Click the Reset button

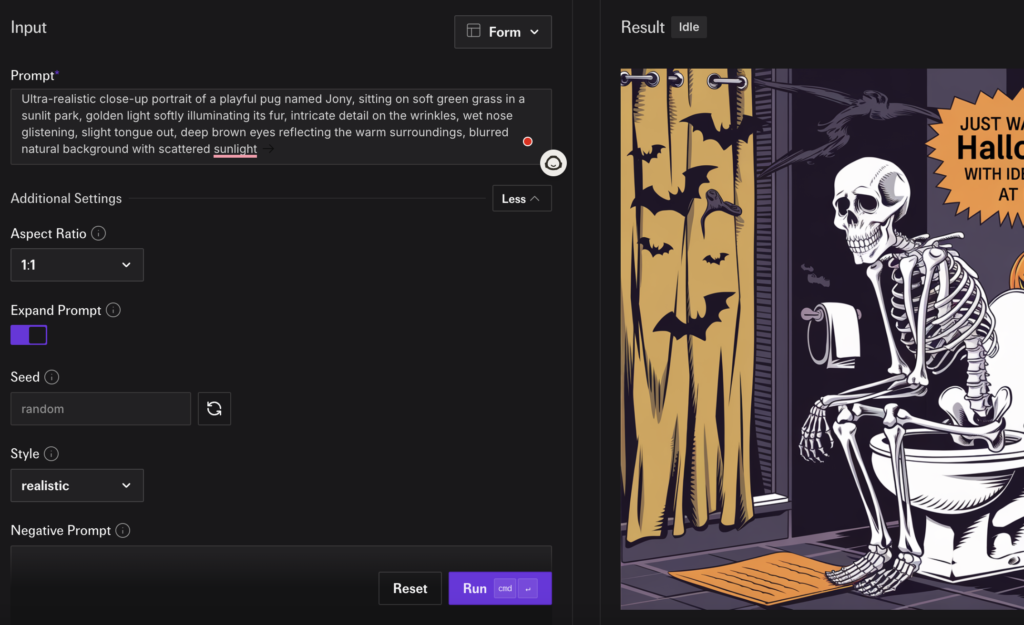pyautogui.click(x=410, y=589)
